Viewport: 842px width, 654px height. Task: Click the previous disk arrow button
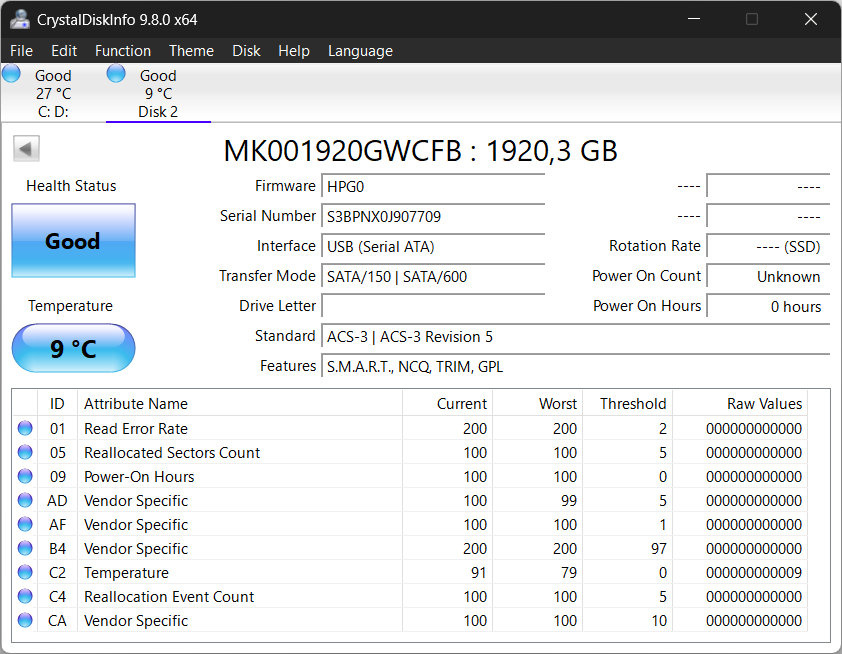(x=26, y=149)
